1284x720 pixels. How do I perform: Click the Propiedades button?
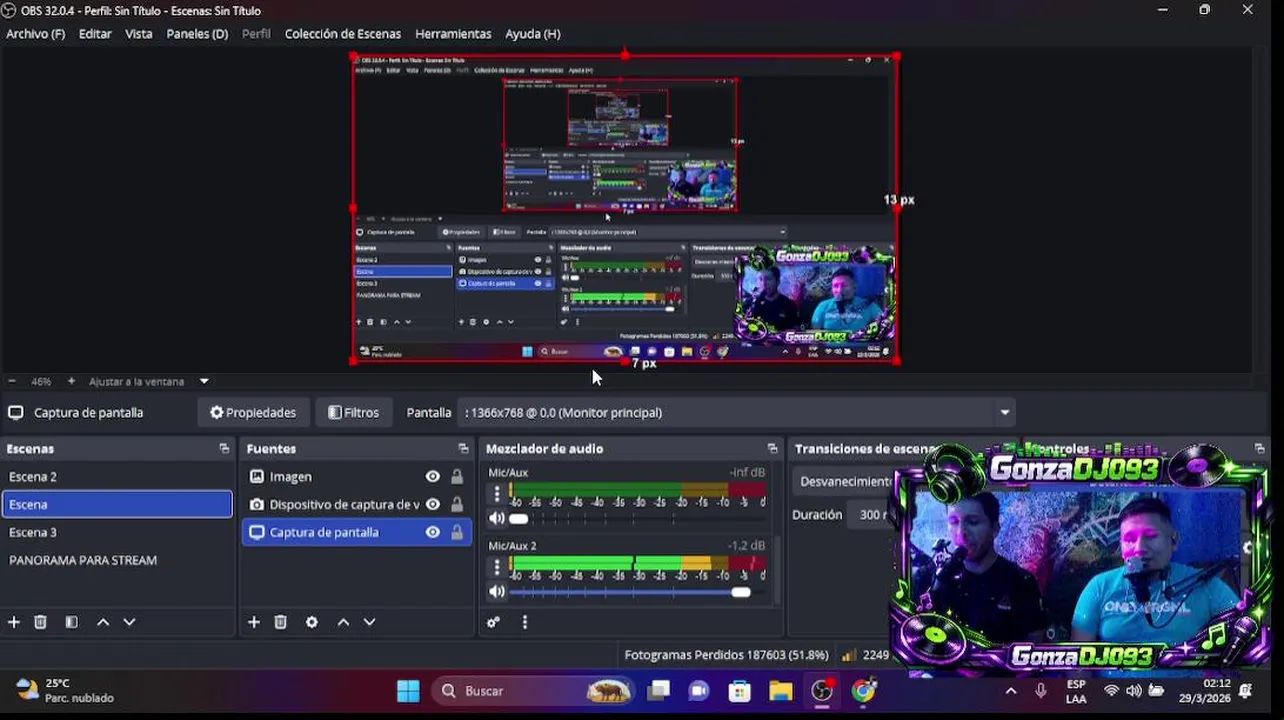tap(253, 413)
